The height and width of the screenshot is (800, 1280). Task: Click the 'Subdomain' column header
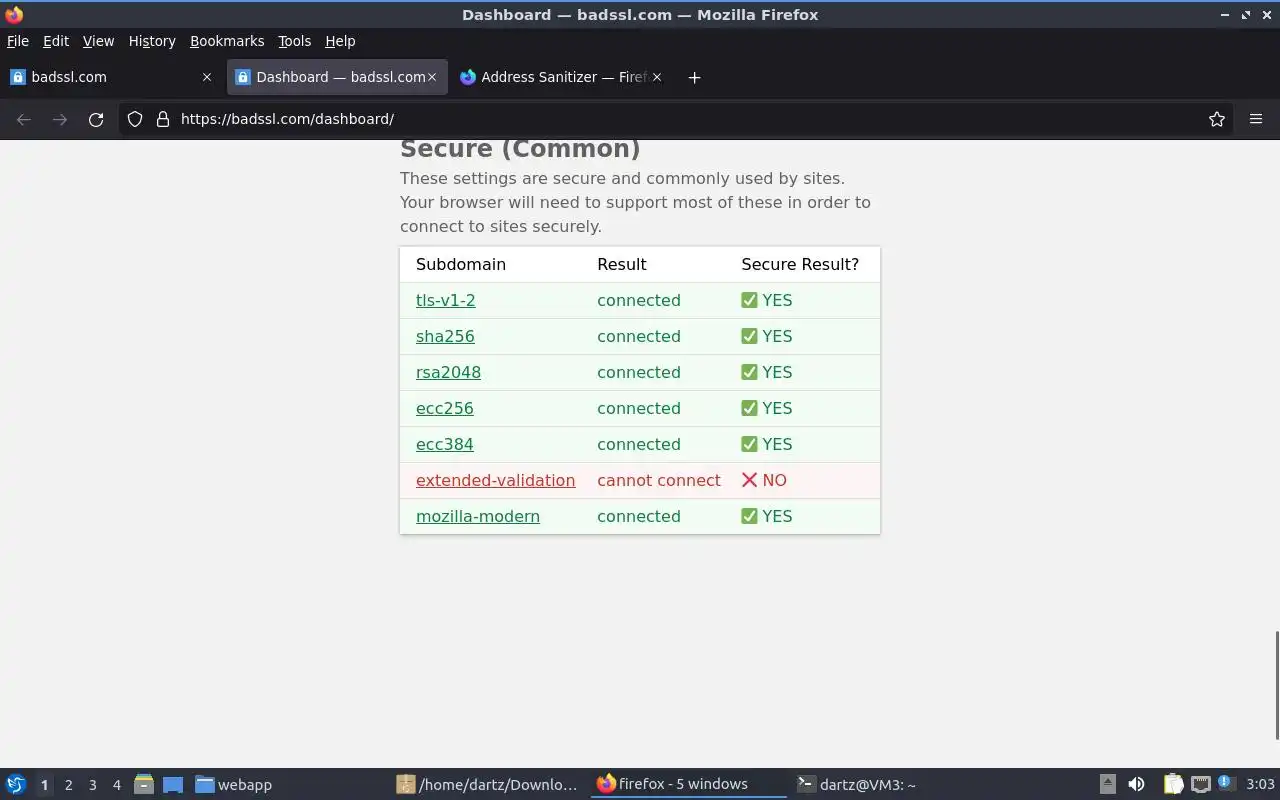[461, 264]
